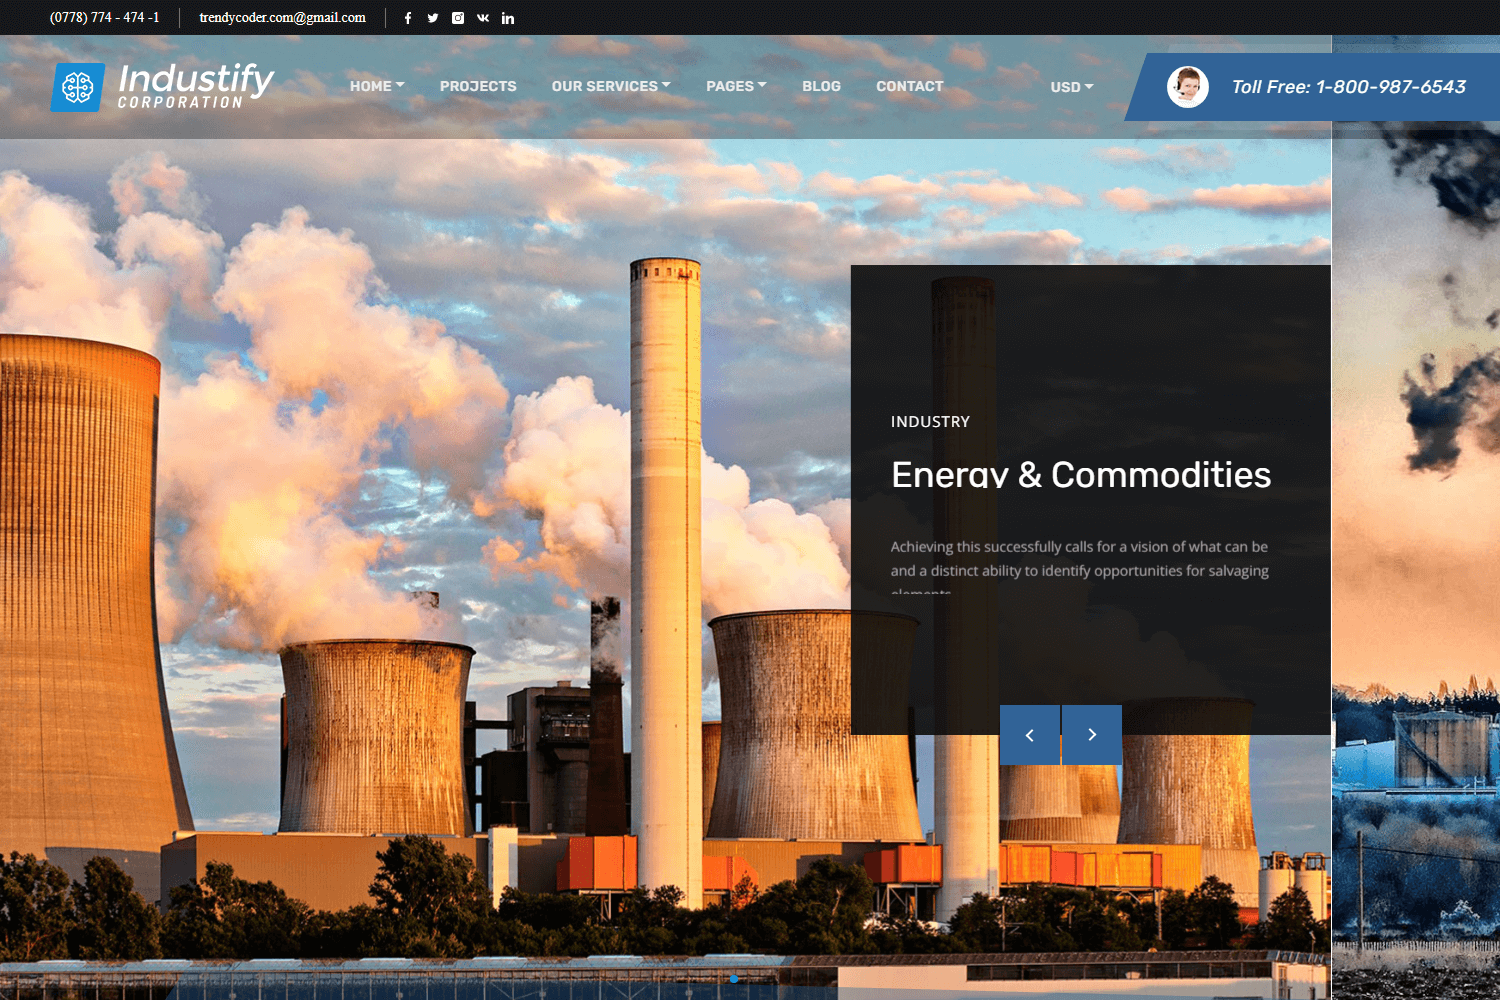Click the Energy & Commodities heading
This screenshot has width=1500, height=1000.
[x=1081, y=475]
